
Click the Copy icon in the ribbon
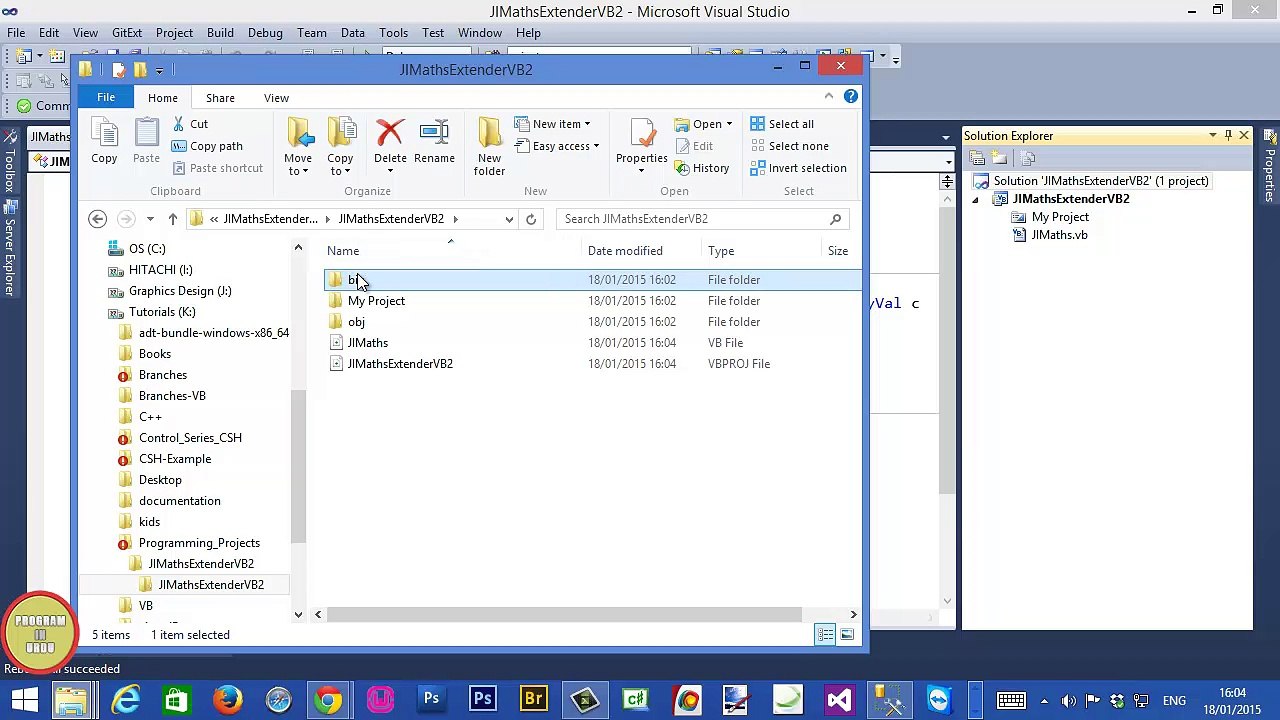click(104, 133)
